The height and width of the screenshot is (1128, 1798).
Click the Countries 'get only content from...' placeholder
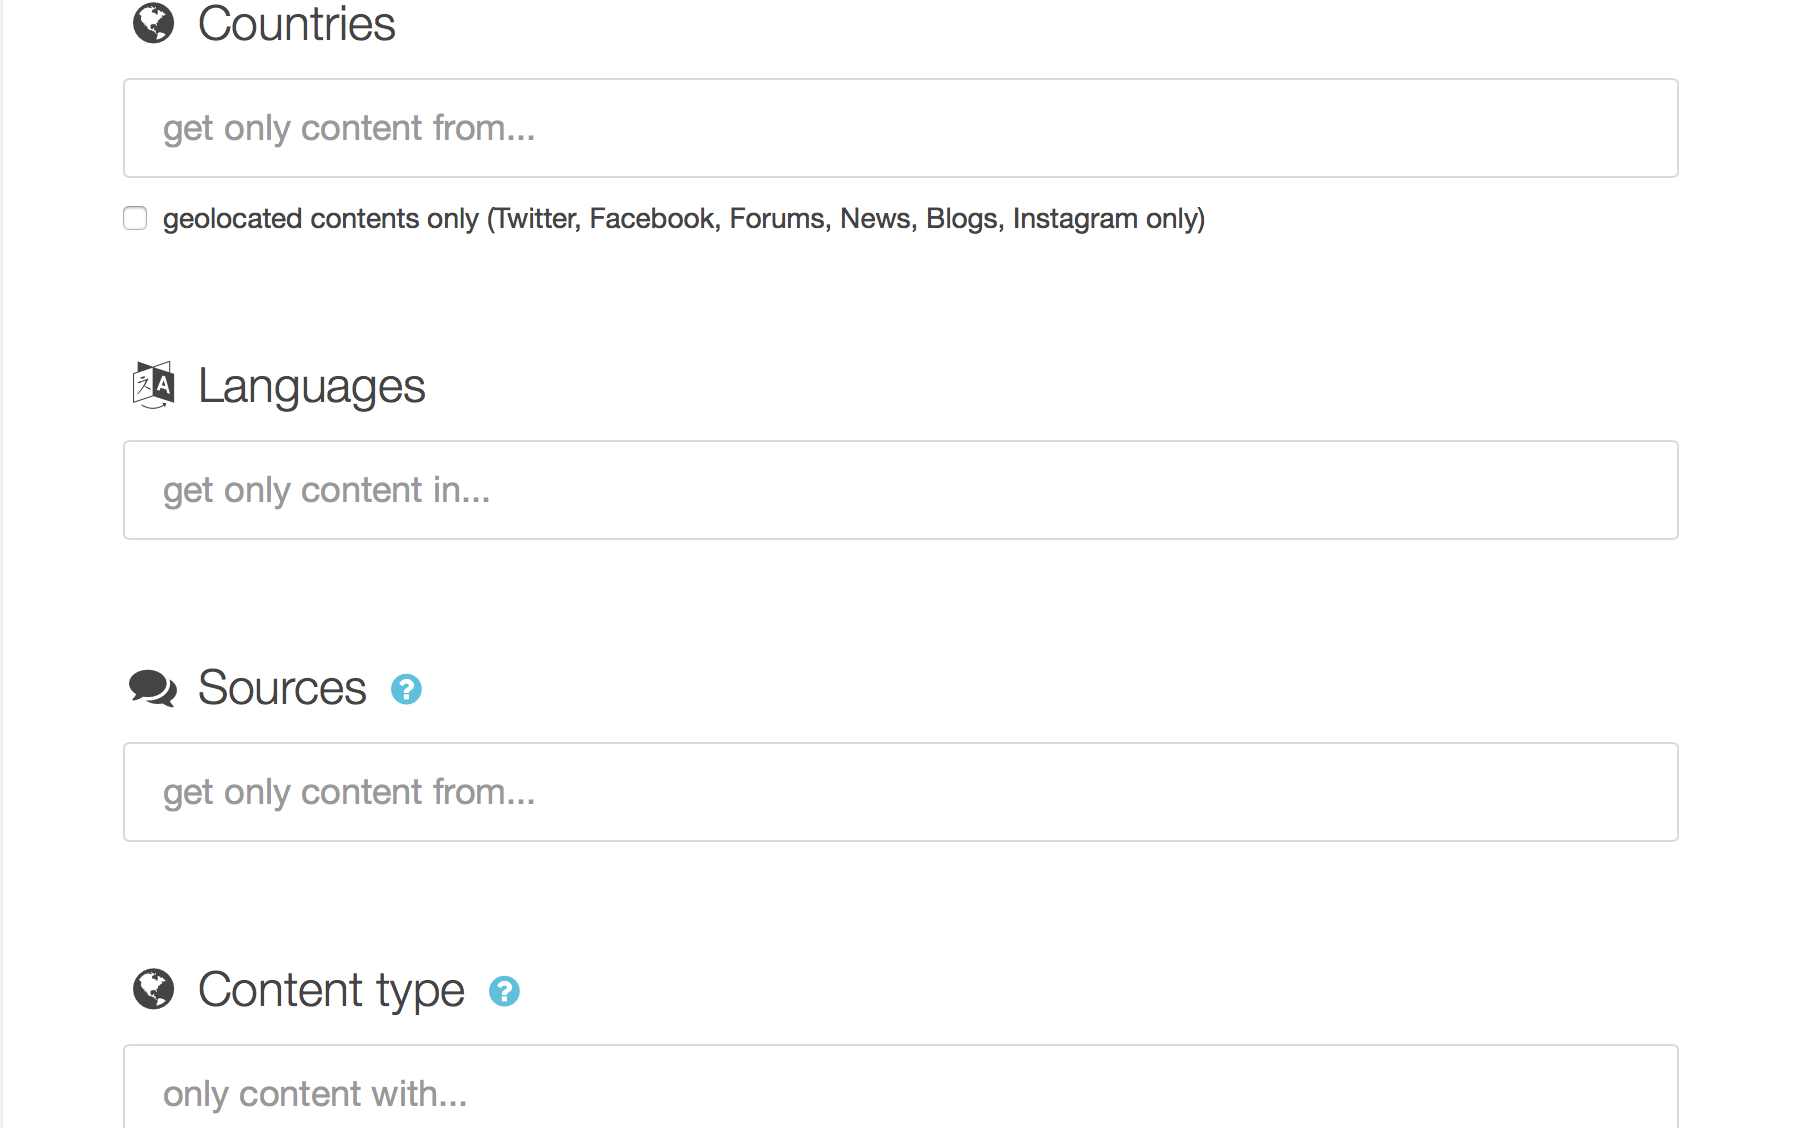(349, 128)
